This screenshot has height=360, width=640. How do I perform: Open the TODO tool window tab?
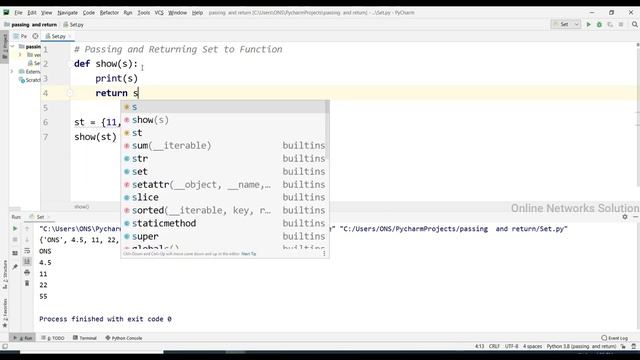pyautogui.click(x=53, y=338)
